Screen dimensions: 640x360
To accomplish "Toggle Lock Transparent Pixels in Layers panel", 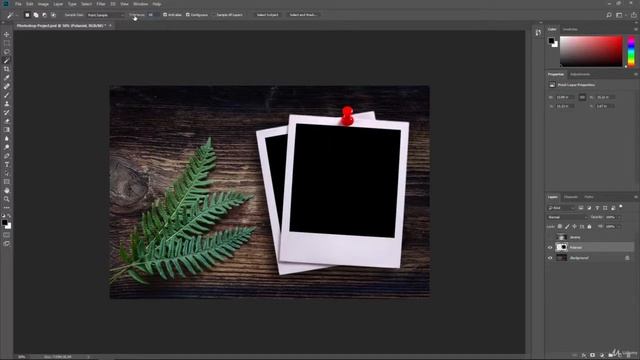I will click(x=560, y=227).
